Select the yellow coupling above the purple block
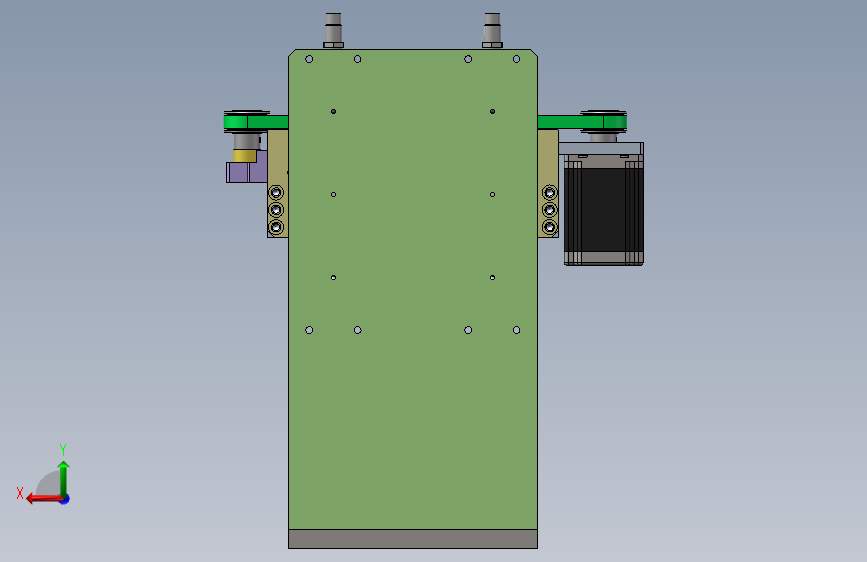 (245, 156)
